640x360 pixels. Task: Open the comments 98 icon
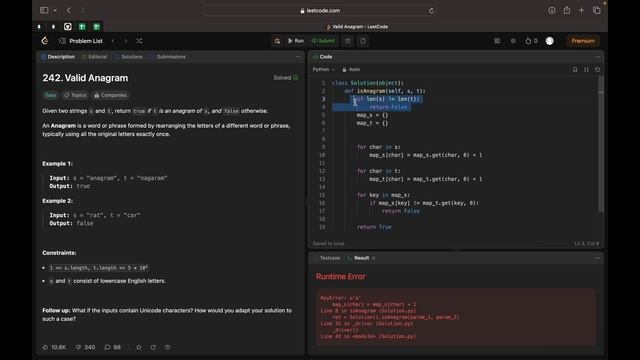click(113, 347)
